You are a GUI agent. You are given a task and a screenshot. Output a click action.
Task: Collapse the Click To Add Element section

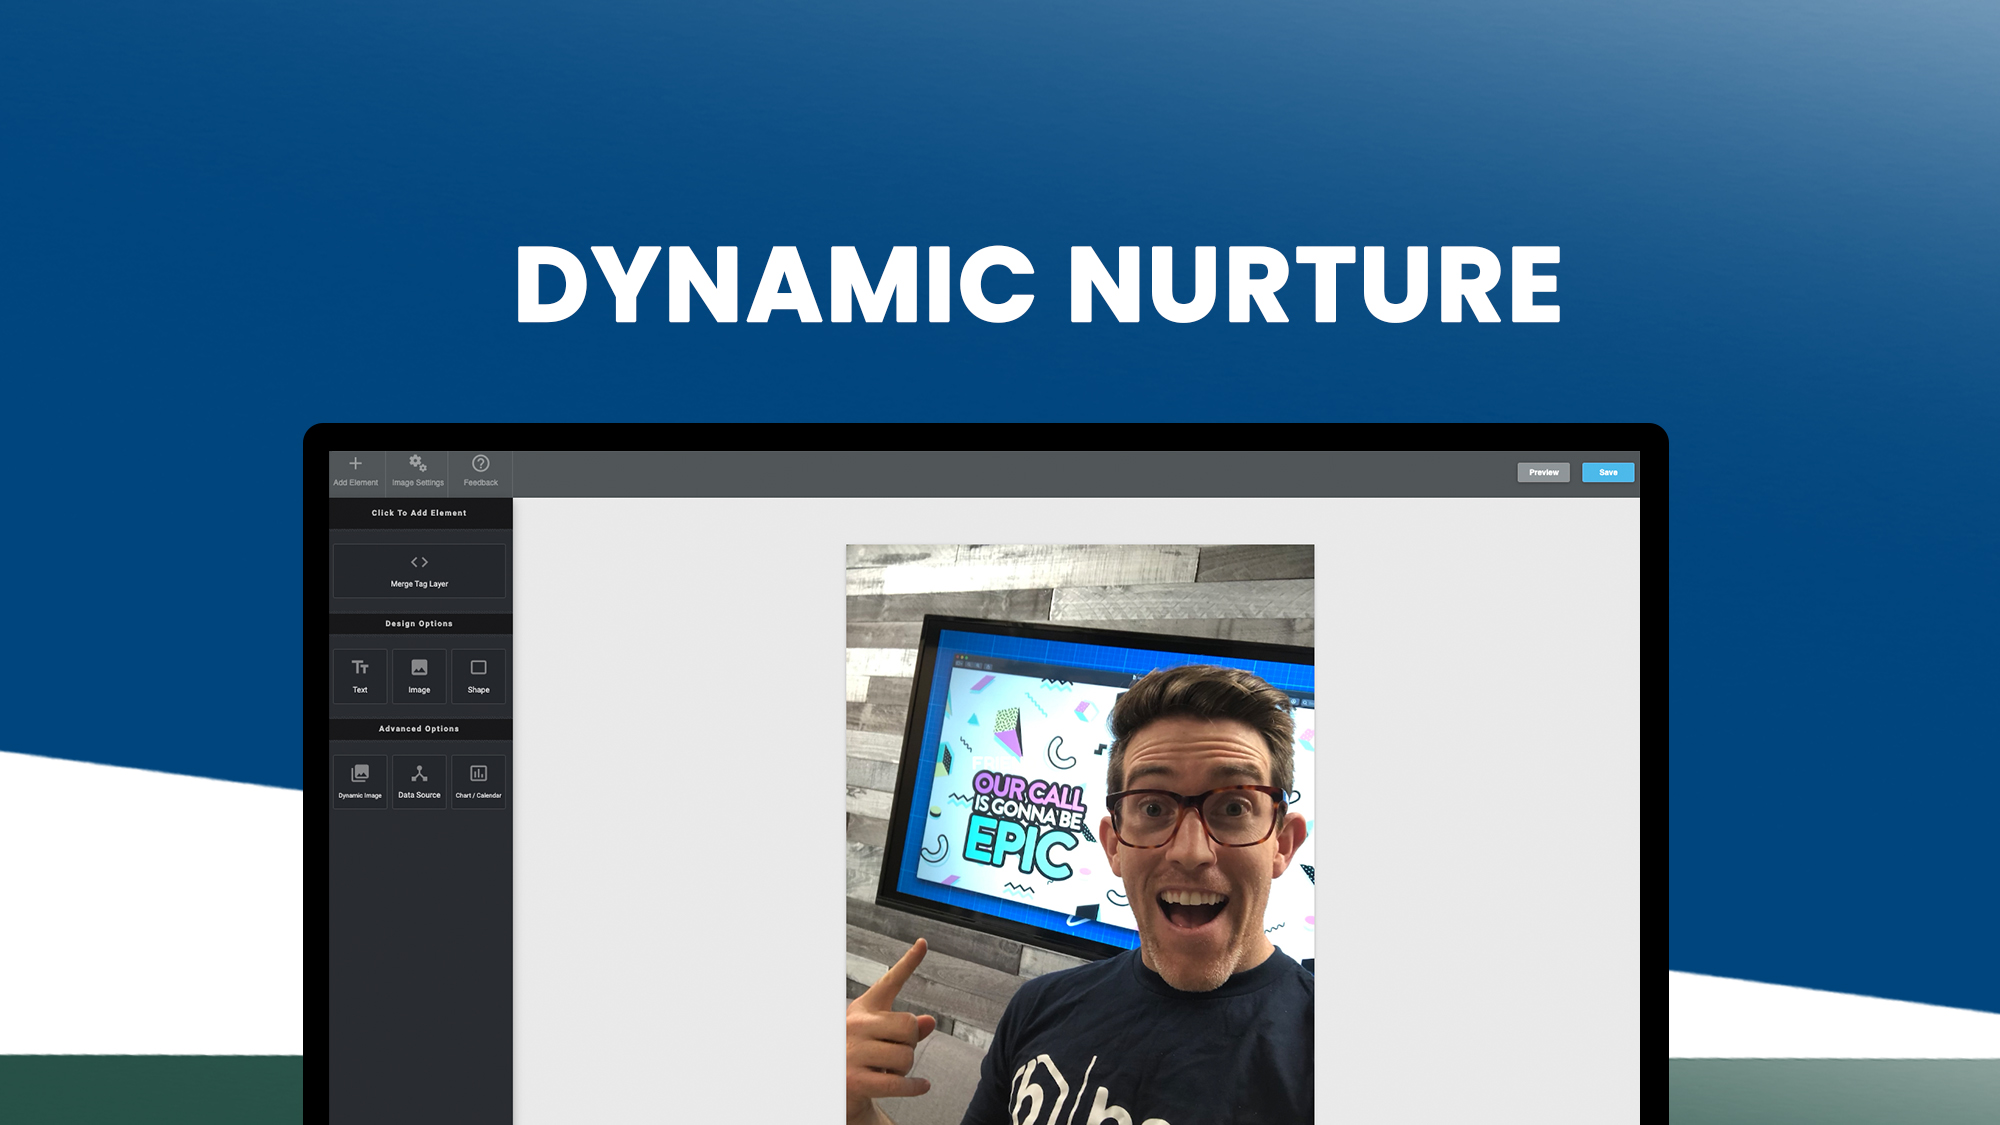coord(419,513)
